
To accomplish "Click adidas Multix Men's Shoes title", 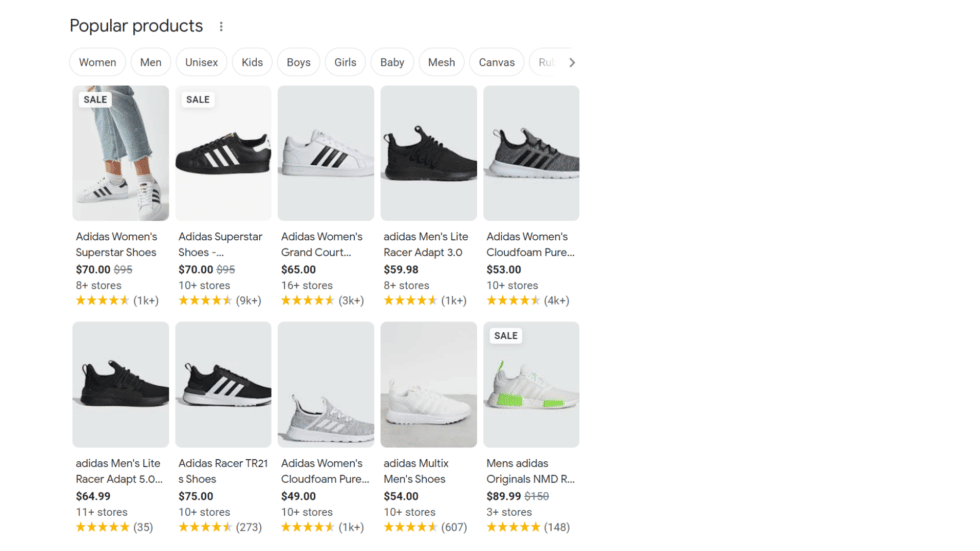I will (x=416, y=471).
